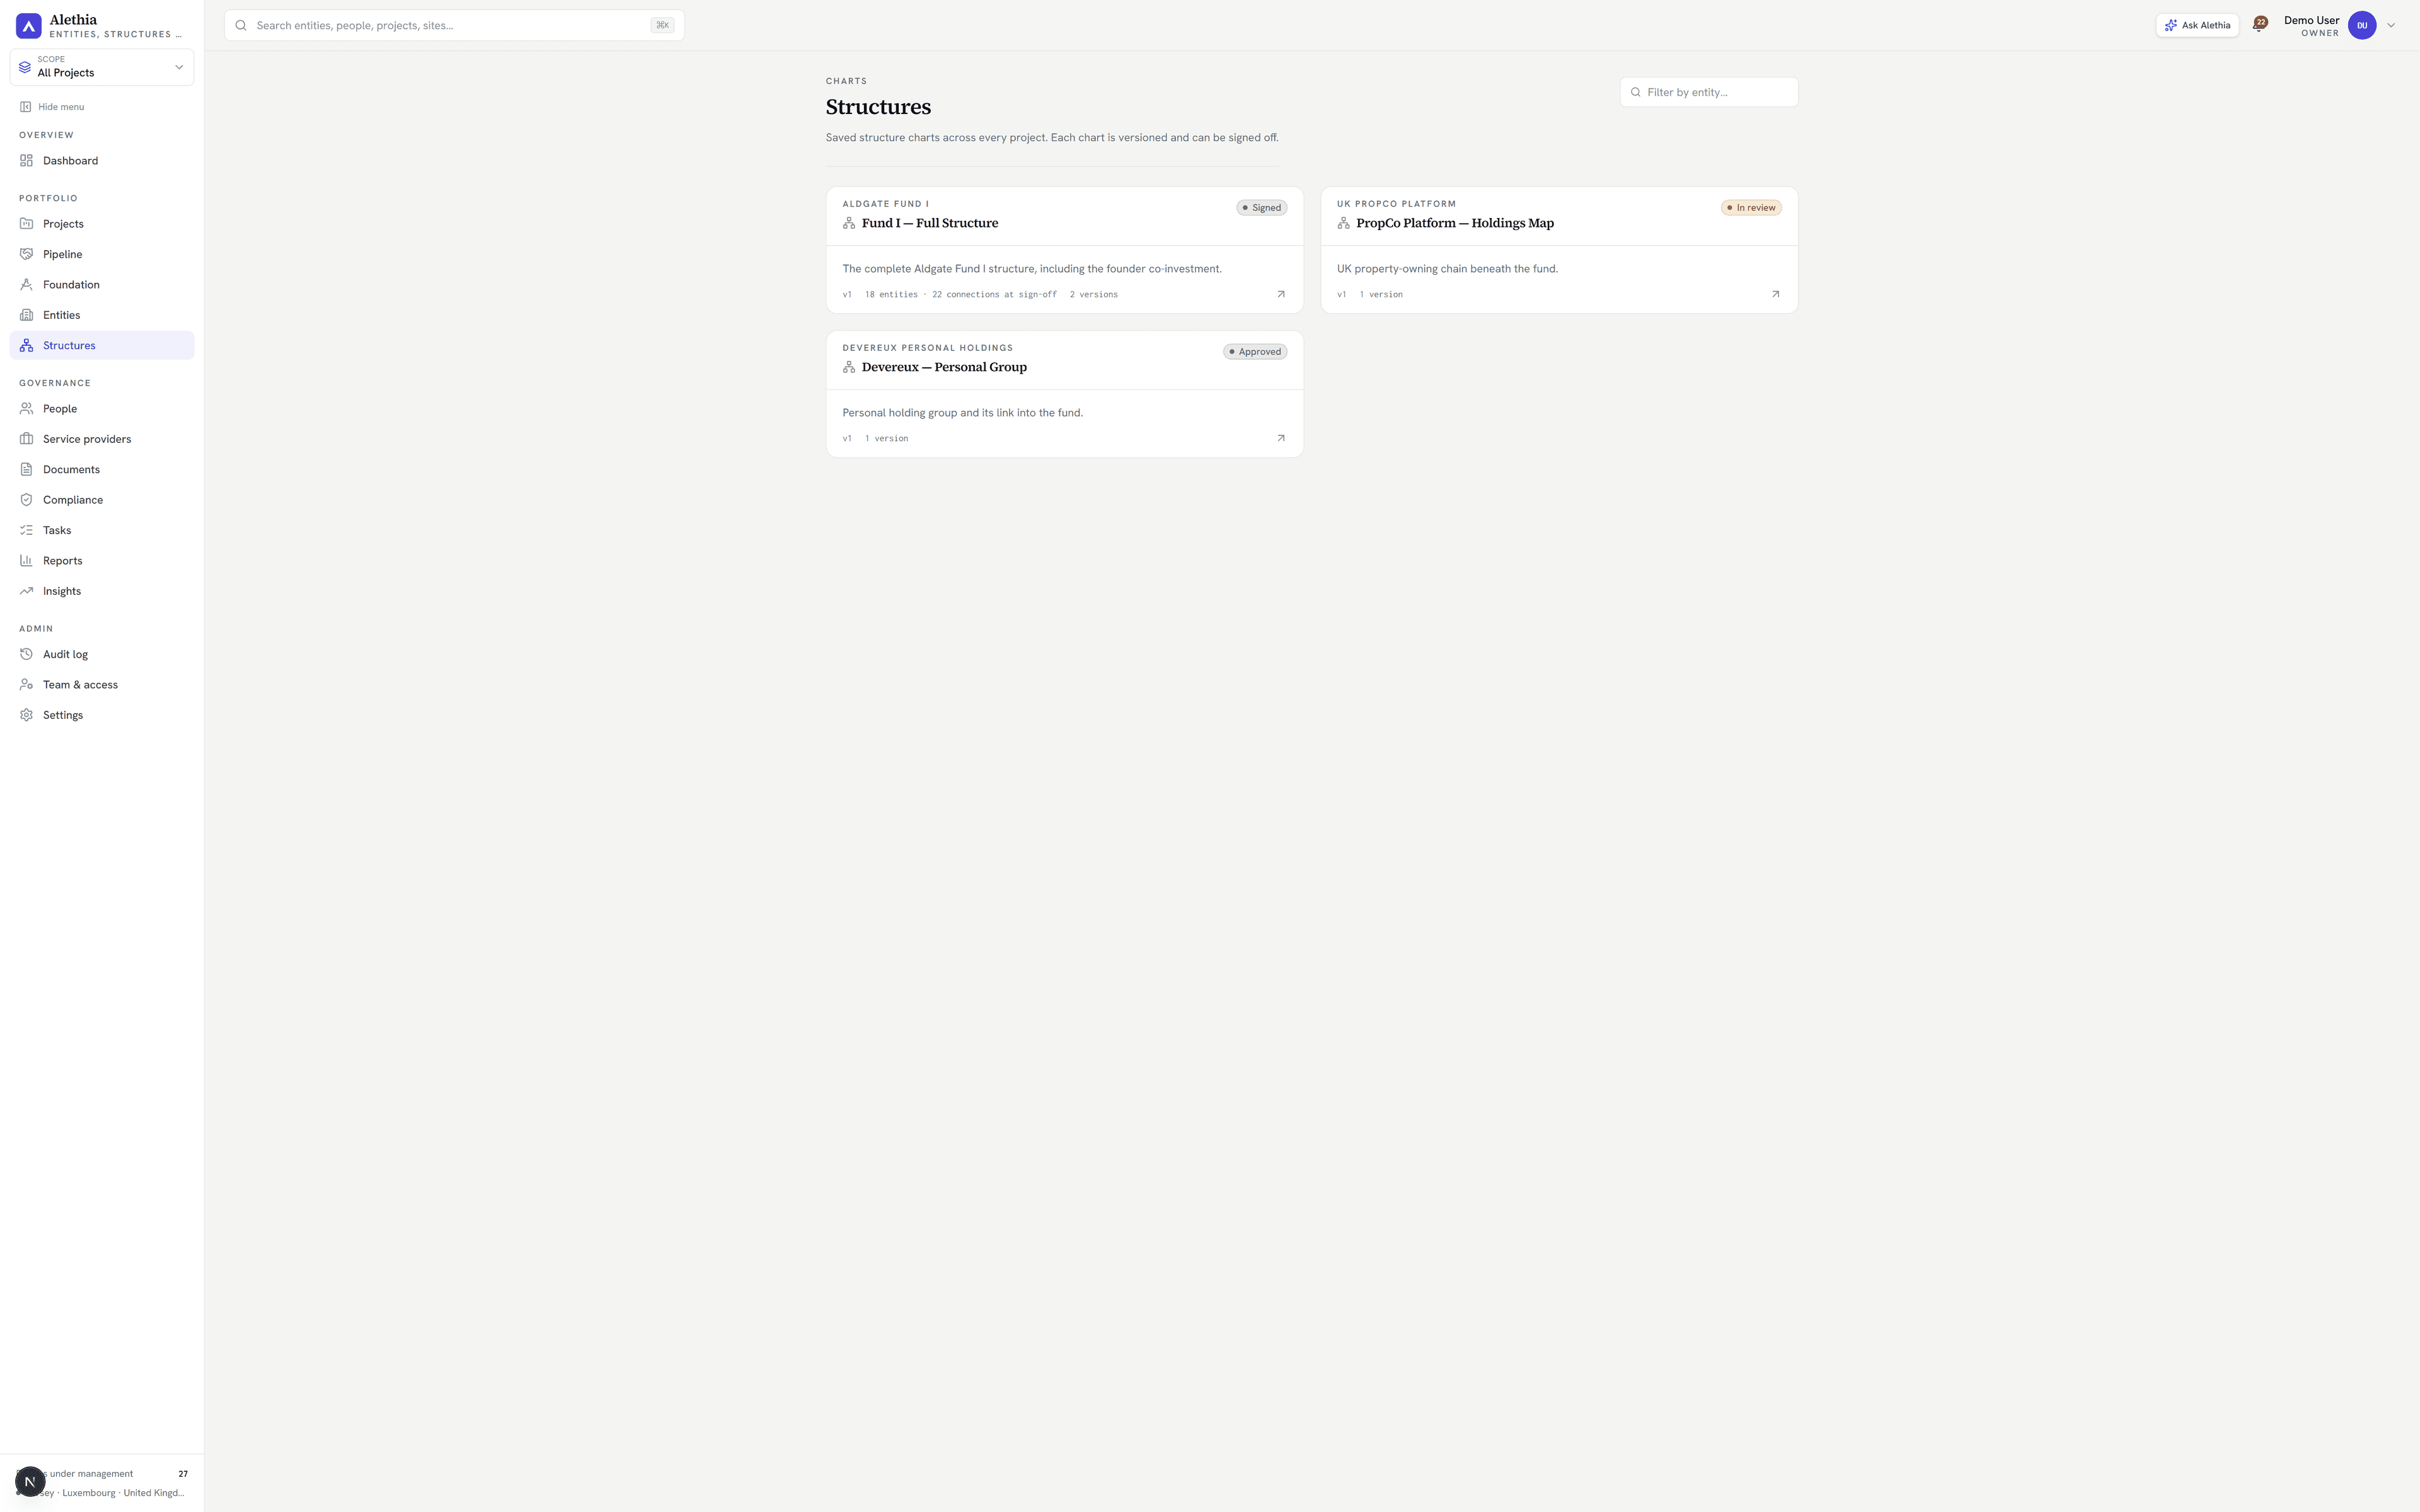Screen dimensions: 2420x1512
Task: Click the Documents file icon
Action: pyautogui.click(x=27, y=469)
